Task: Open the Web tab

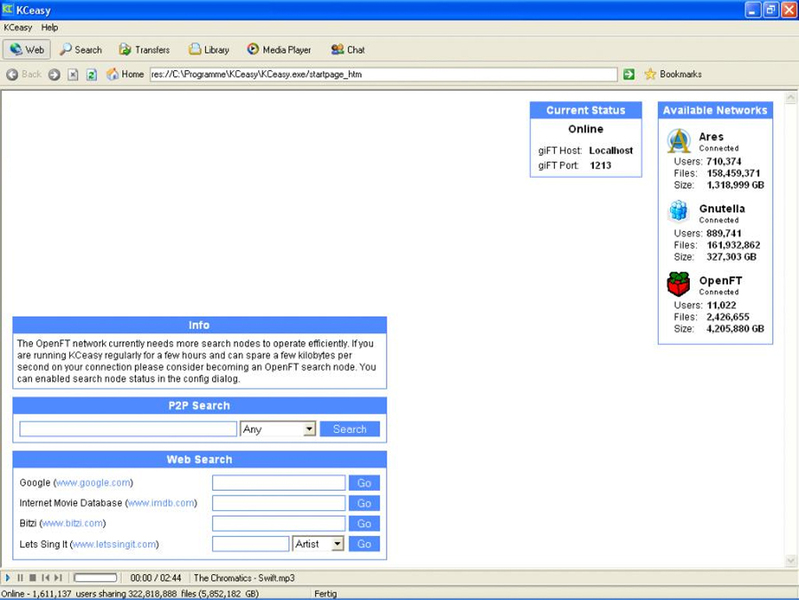Action: [27, 49]
